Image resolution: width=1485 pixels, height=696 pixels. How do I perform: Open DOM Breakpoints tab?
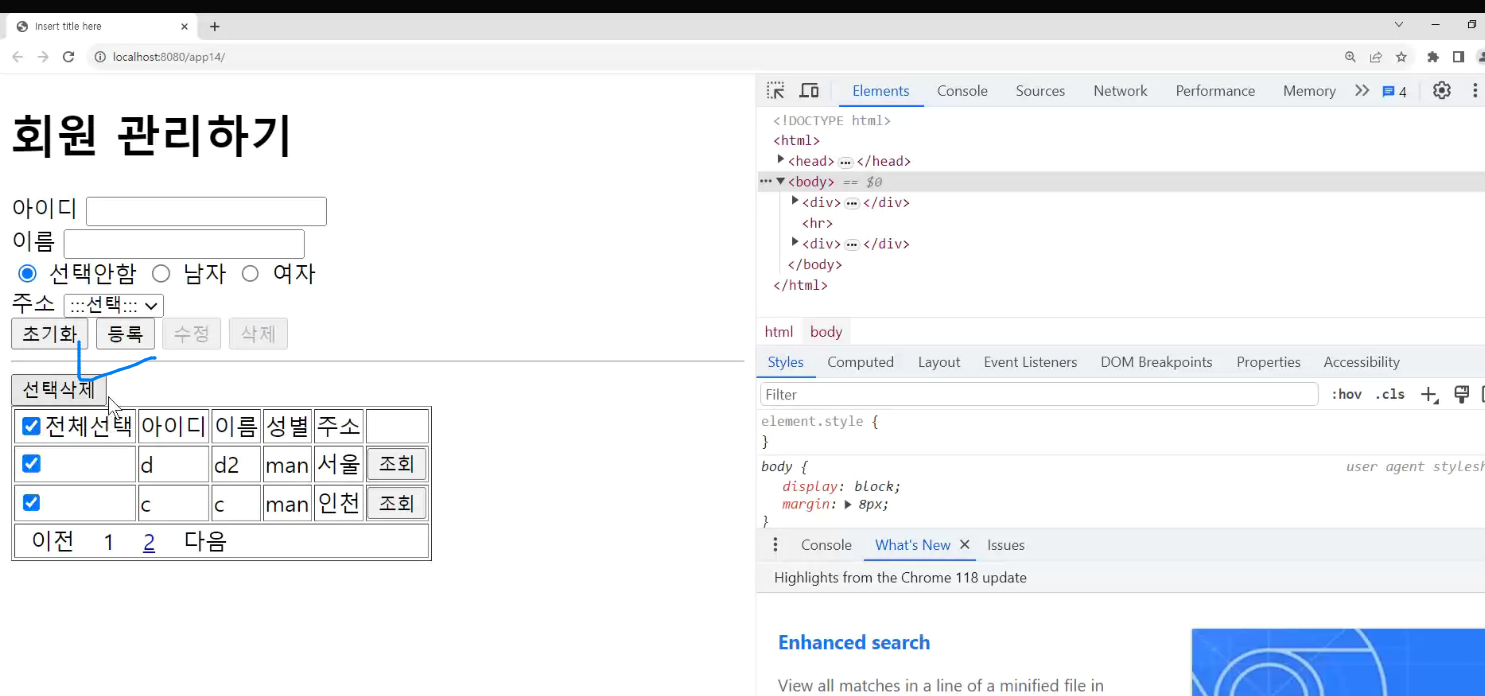click(1156, 362)
